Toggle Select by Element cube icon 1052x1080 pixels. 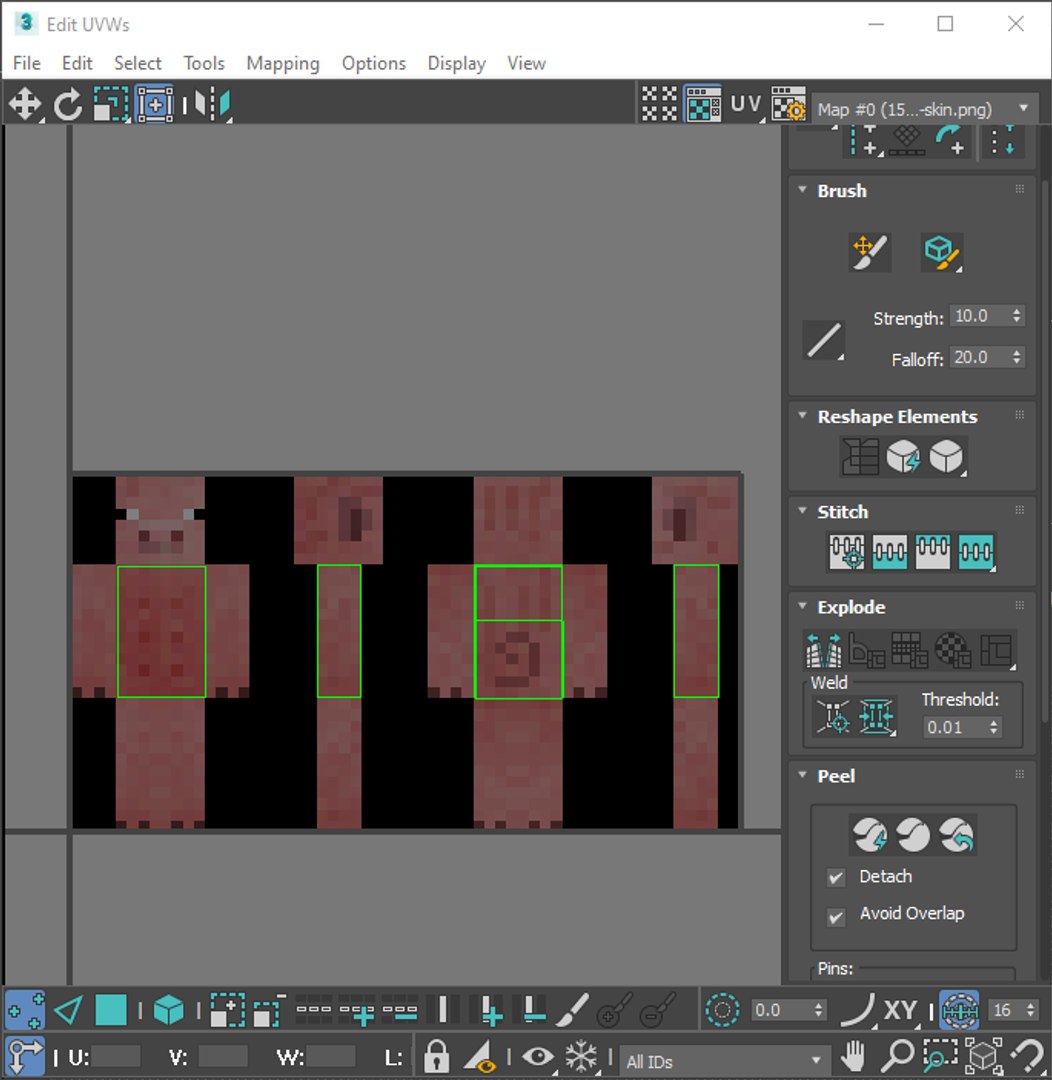click(x=169, y=1010)
